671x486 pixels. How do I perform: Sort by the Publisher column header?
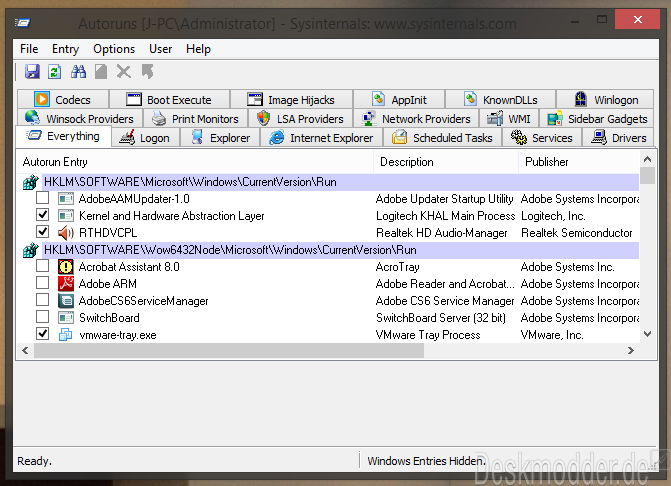[x=579, y=162]
